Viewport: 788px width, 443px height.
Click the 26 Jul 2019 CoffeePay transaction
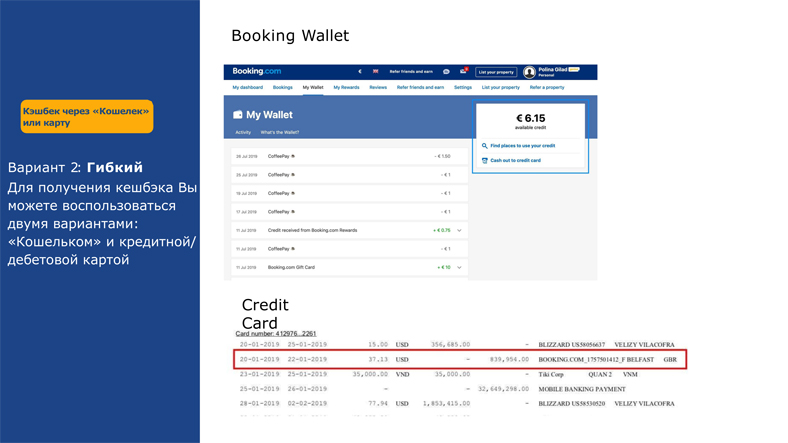pyautogui.click(x=349, y=156)
